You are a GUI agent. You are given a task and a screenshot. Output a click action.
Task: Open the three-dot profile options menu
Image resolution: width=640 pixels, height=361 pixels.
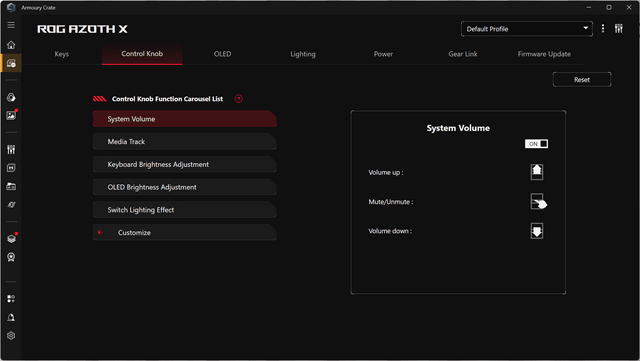pos(603,29)
